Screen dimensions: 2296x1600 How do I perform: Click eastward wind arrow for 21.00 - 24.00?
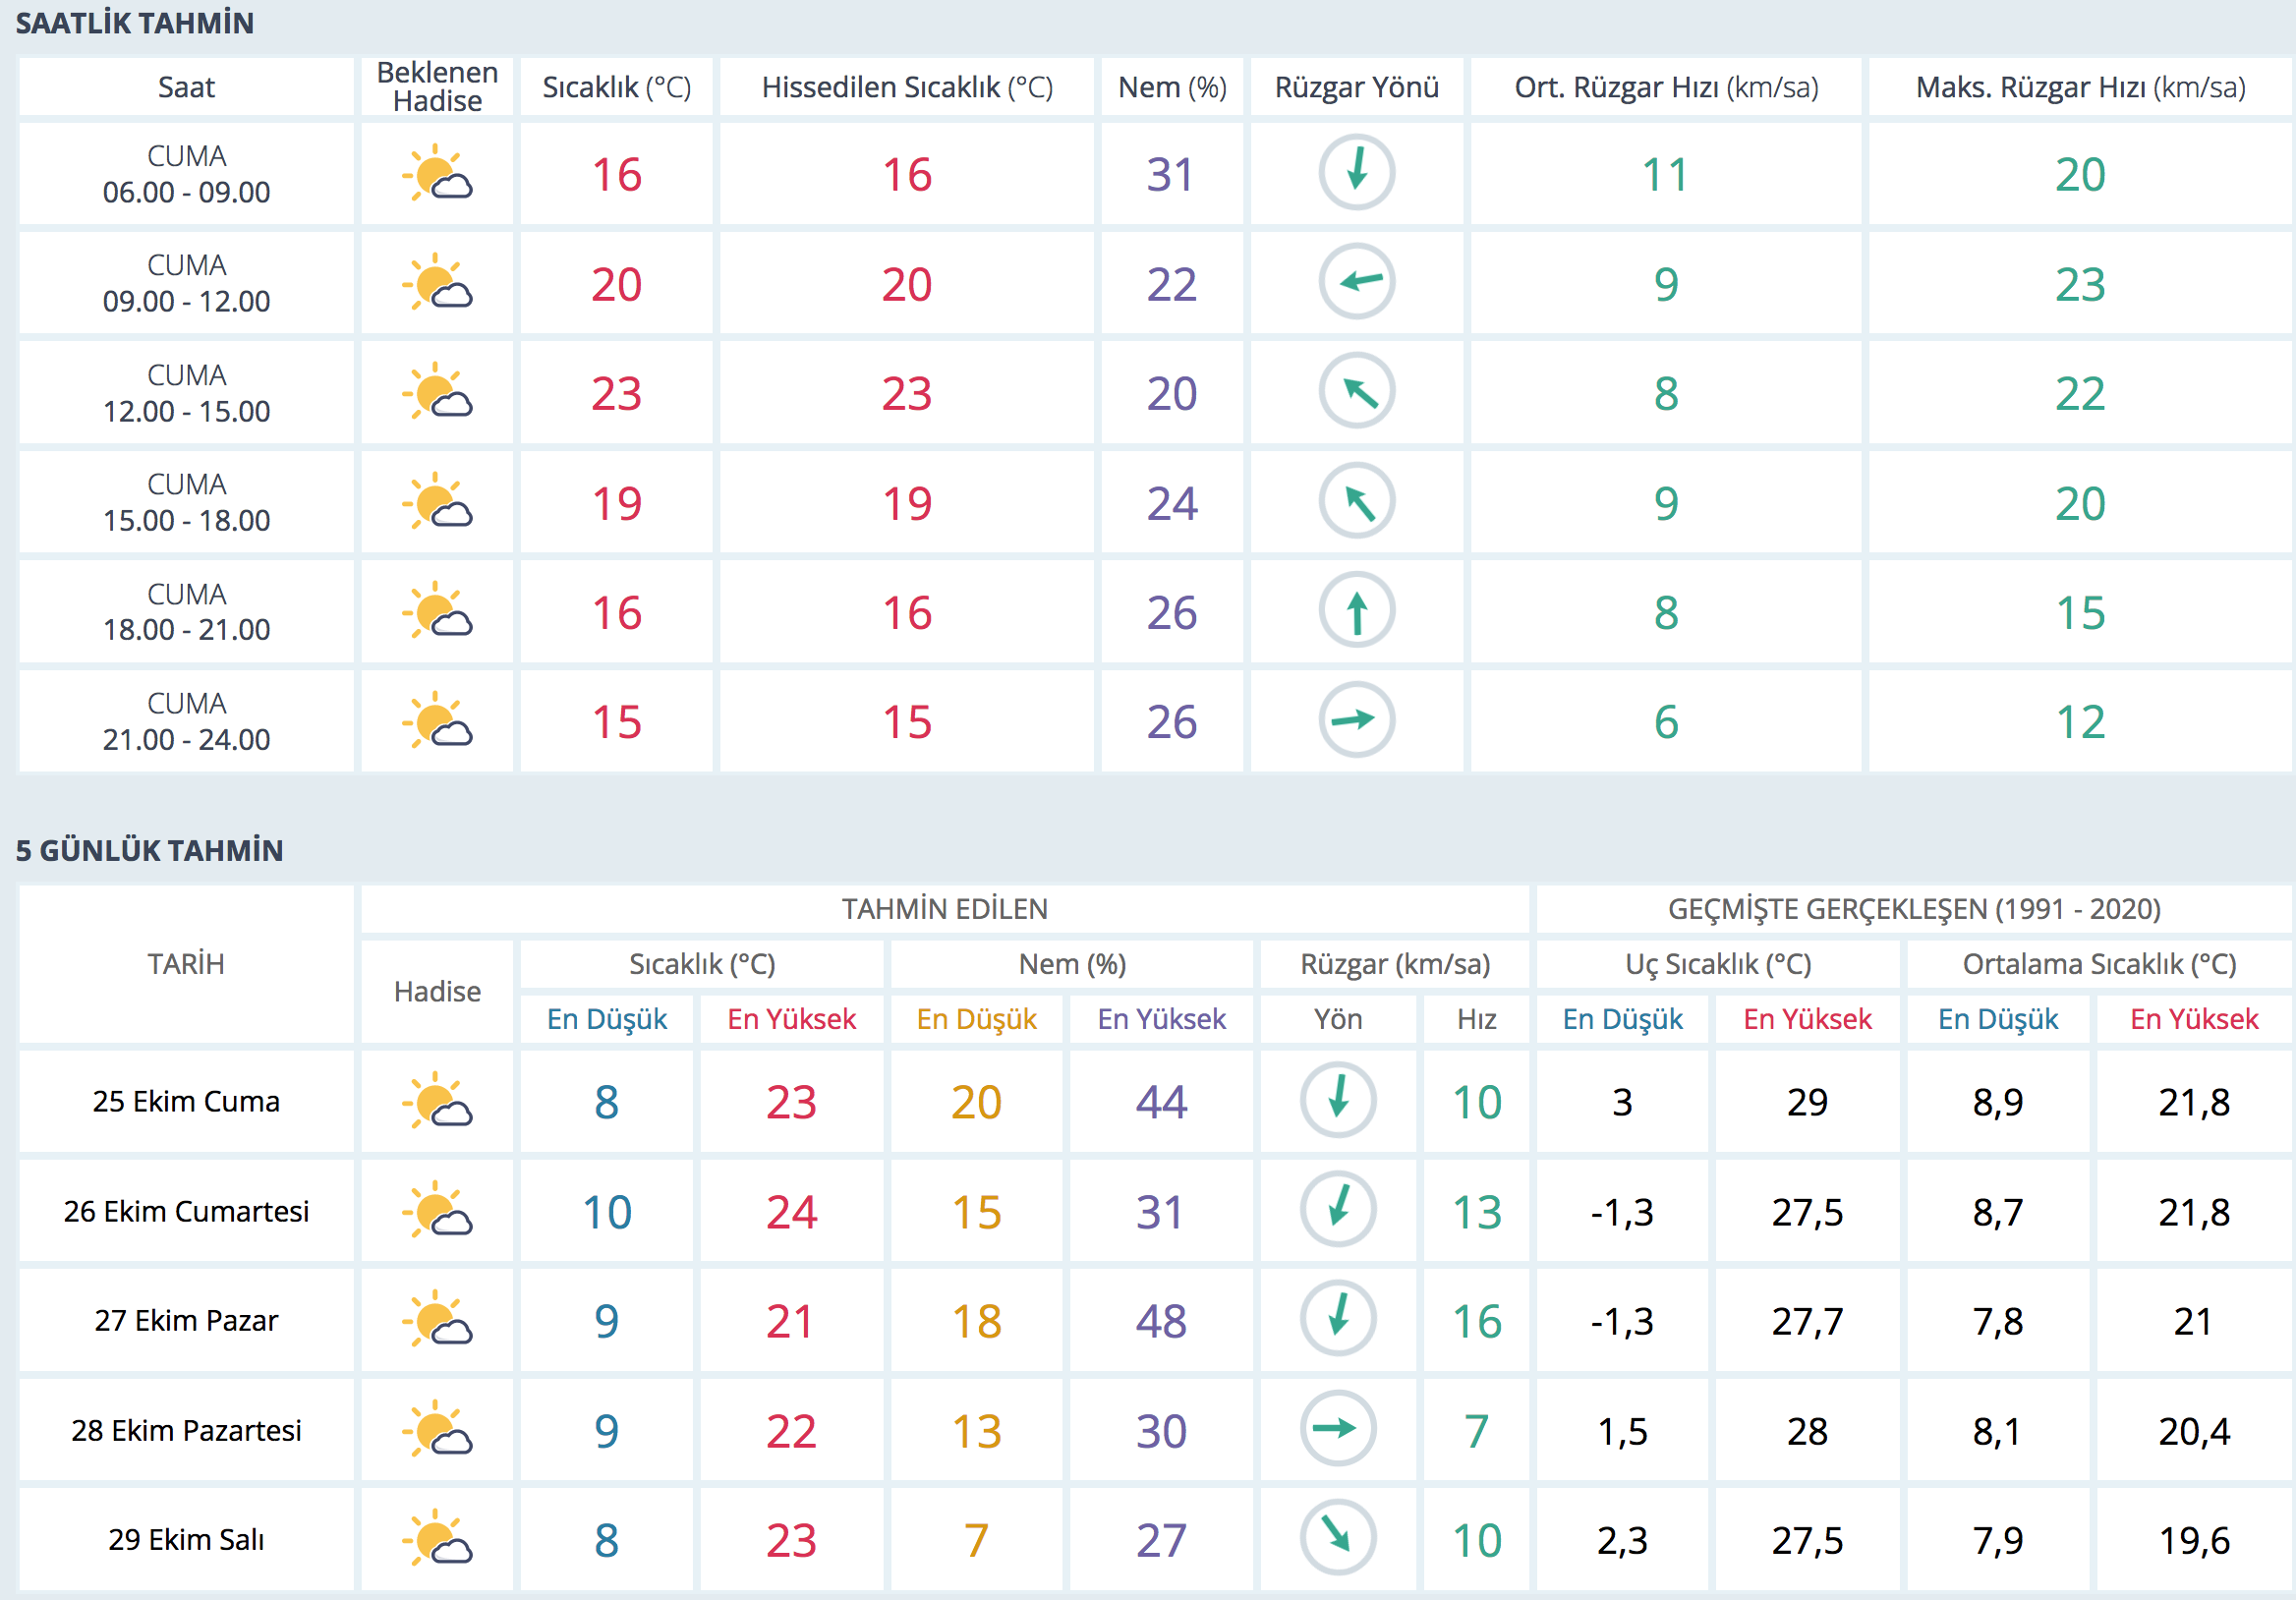click(x=1356, y=720)
